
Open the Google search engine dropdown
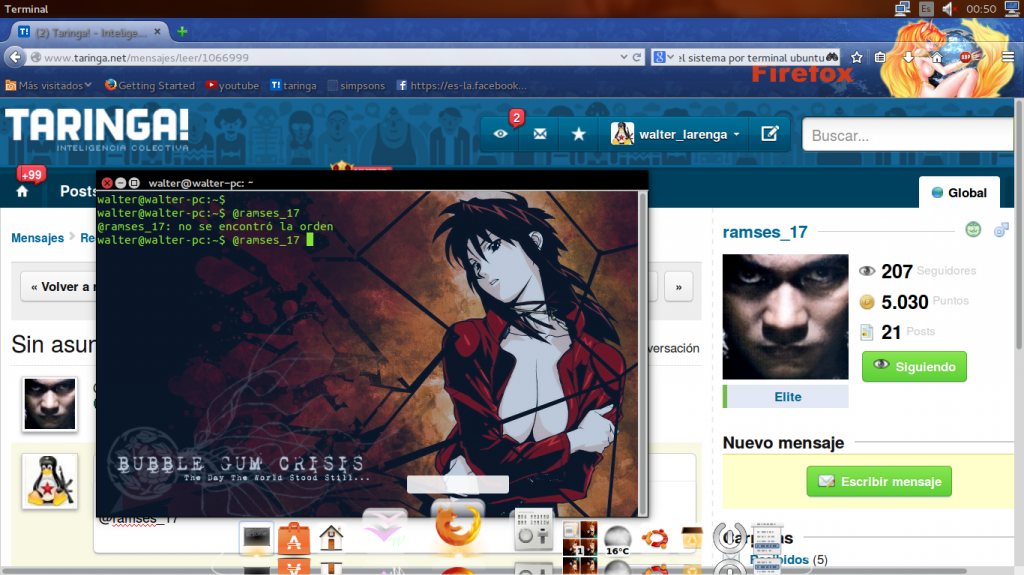coord(664,58)
